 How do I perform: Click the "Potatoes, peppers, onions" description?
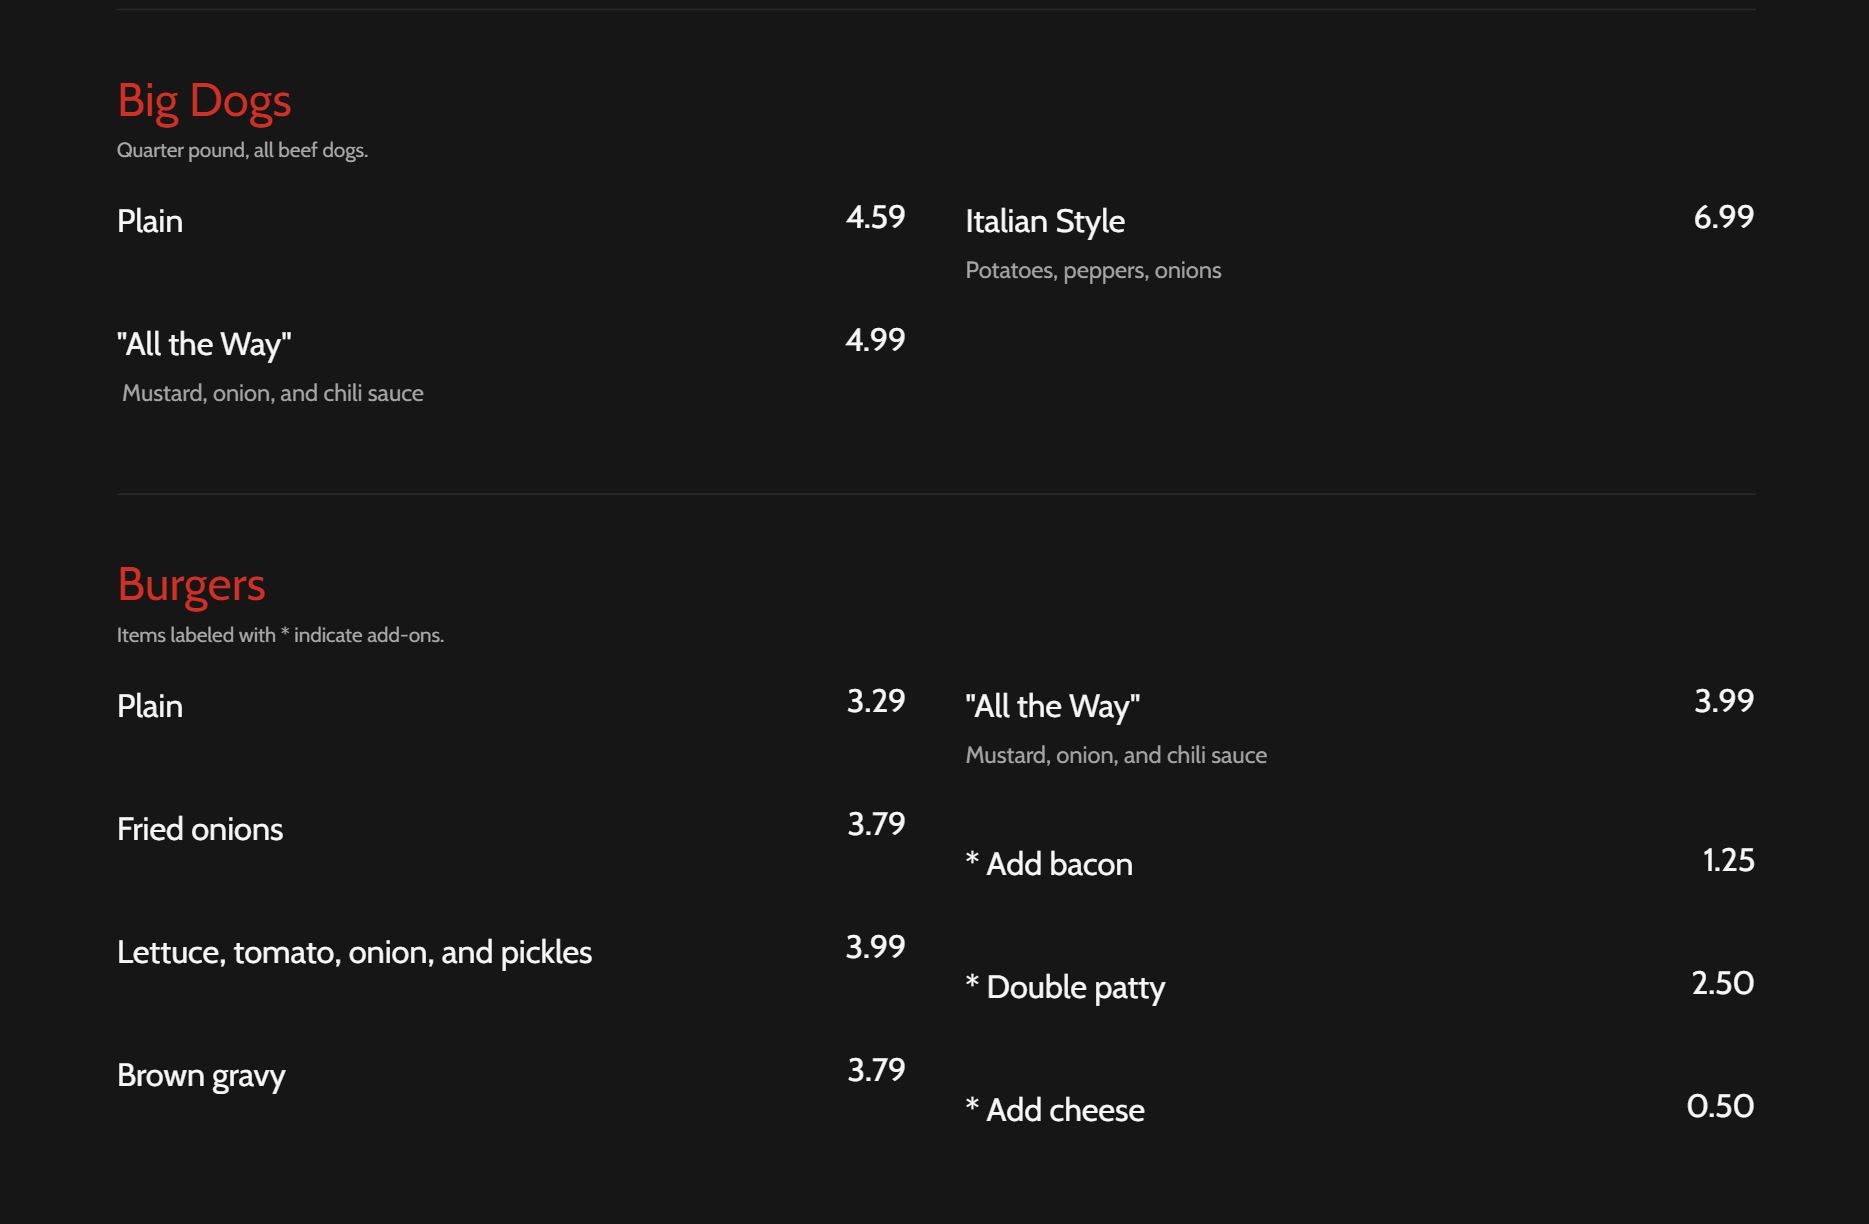click(1093, 270)
